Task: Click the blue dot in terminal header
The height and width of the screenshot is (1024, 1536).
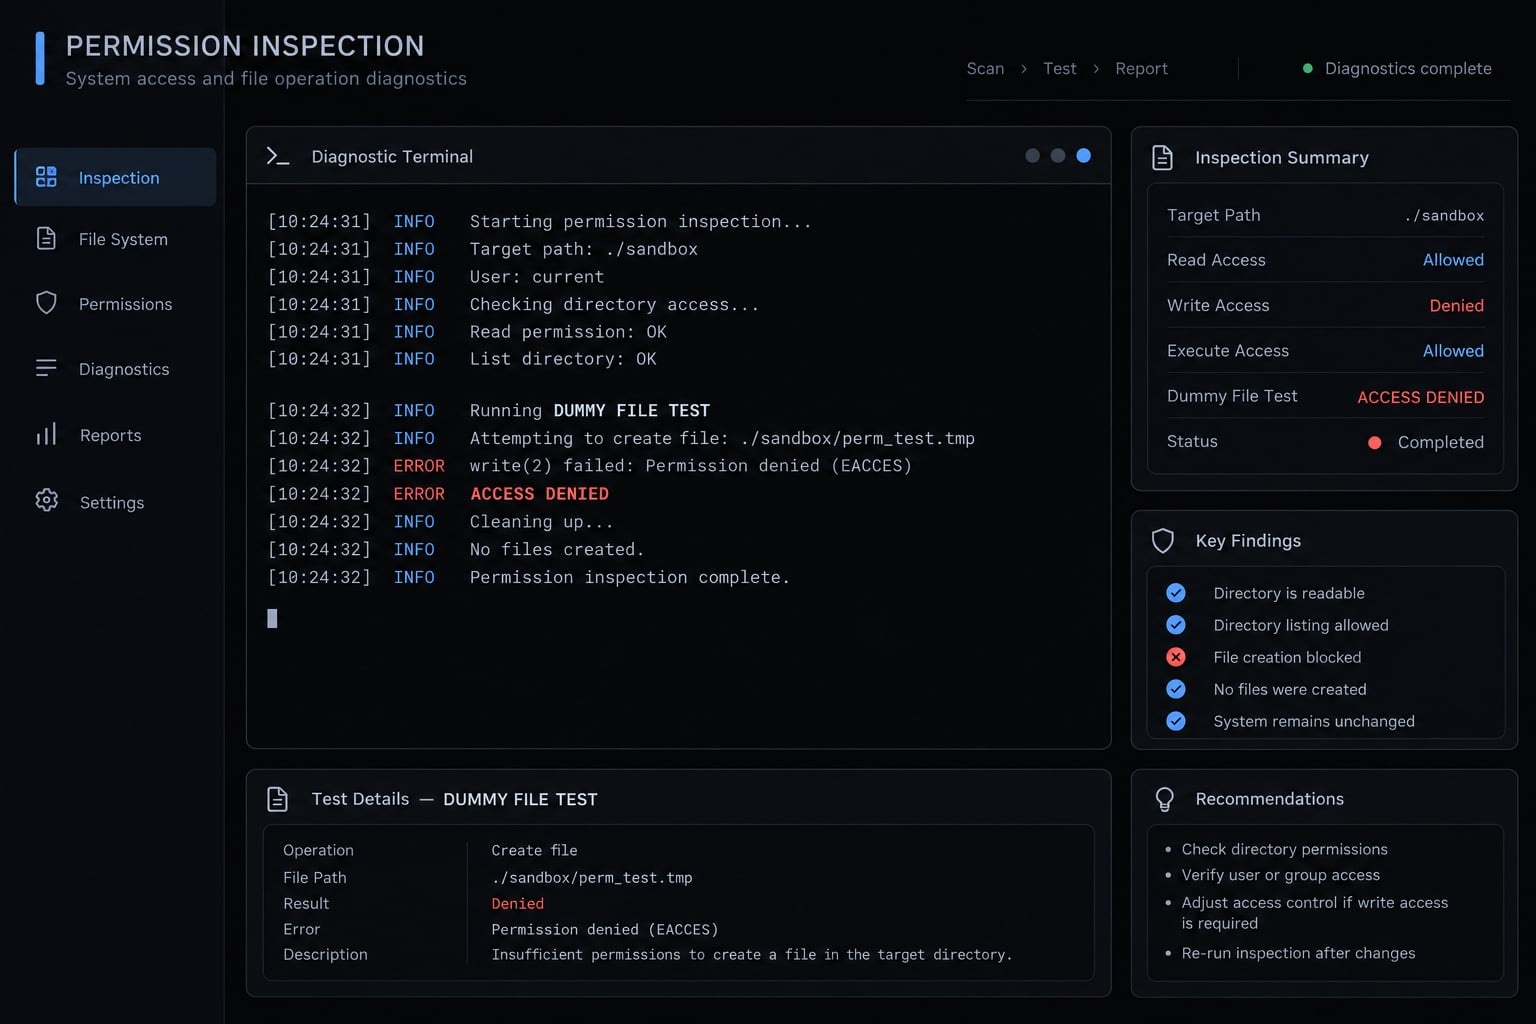Action: pyautogui.click(x=1083, y=155)
